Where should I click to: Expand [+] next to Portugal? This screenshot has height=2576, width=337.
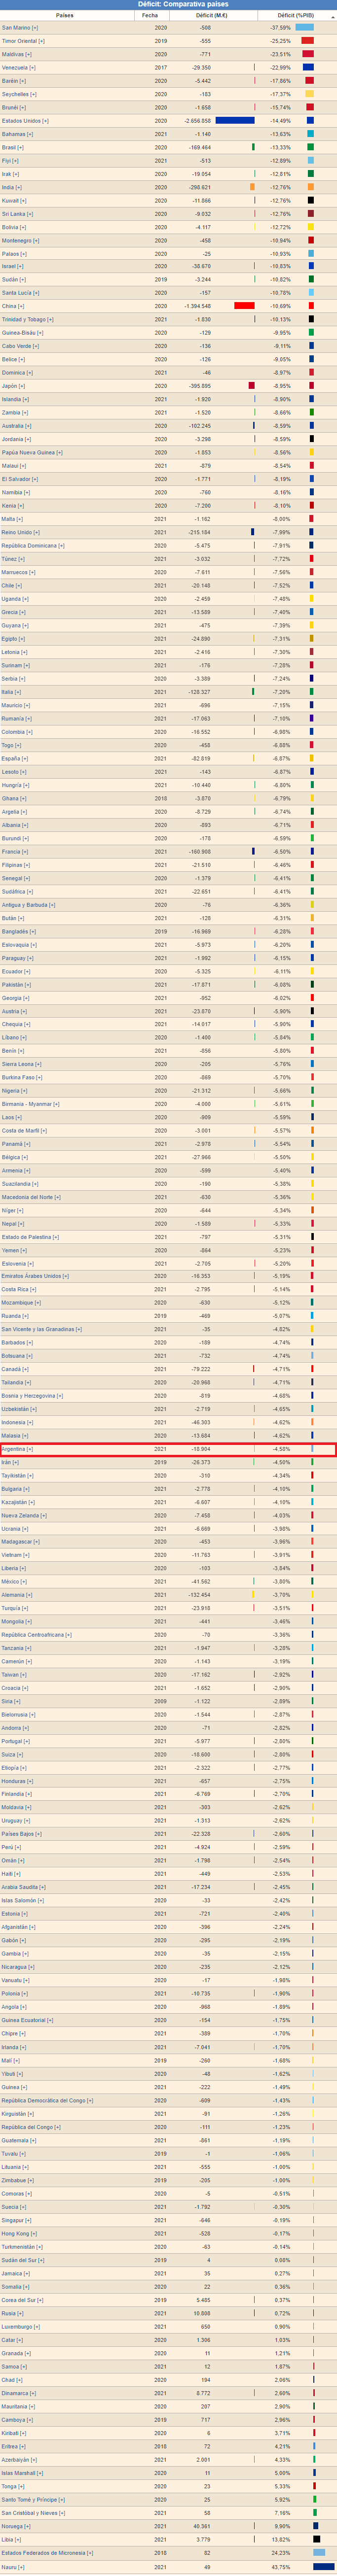[x=26, y=1741]
